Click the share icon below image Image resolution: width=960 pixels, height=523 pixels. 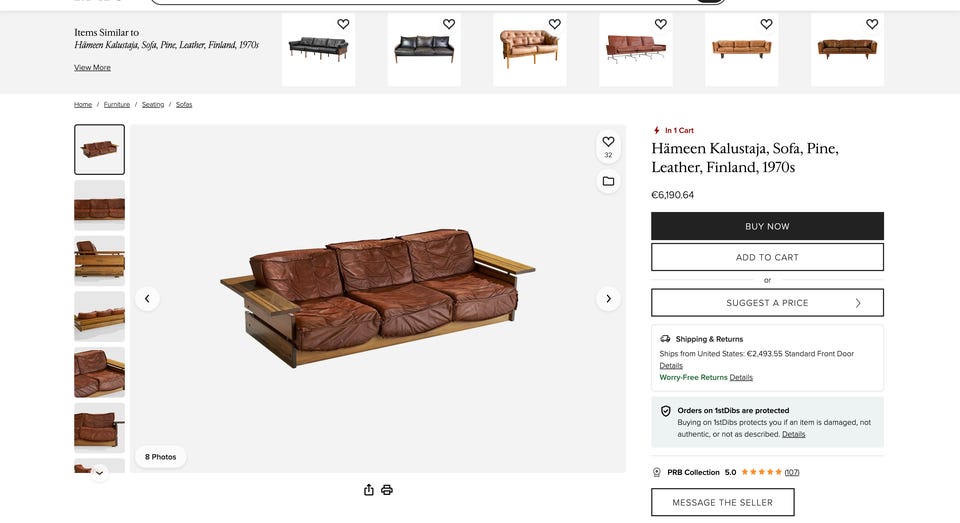[369, 490]
